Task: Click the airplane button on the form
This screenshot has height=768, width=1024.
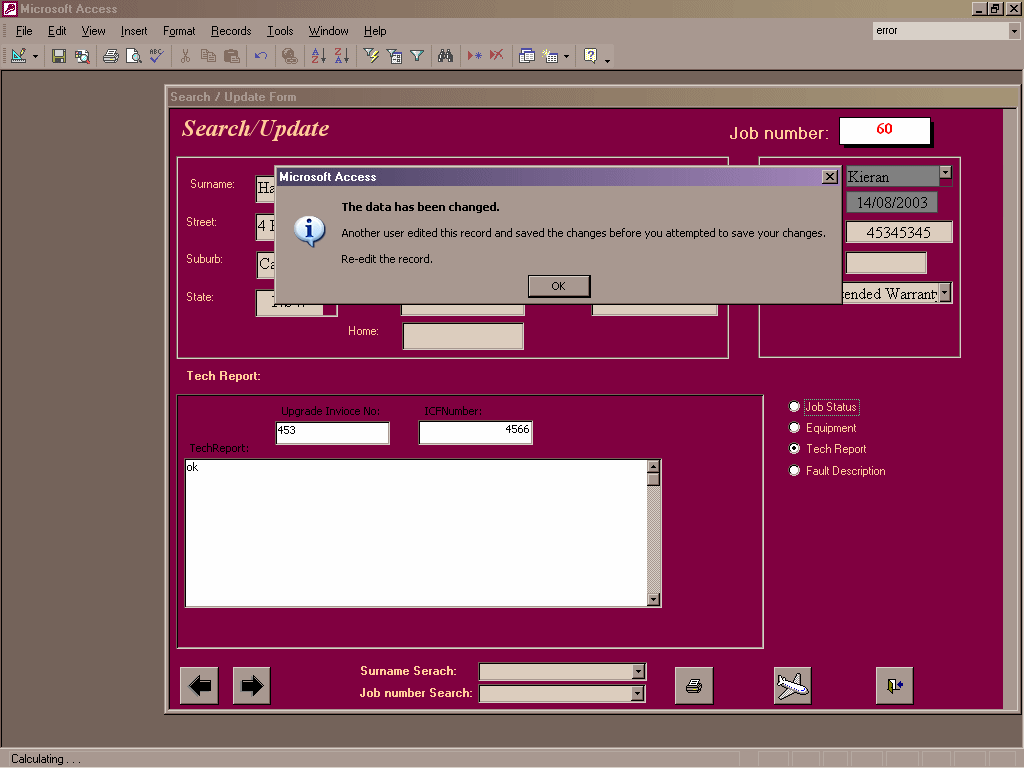Action: point(793,686)
